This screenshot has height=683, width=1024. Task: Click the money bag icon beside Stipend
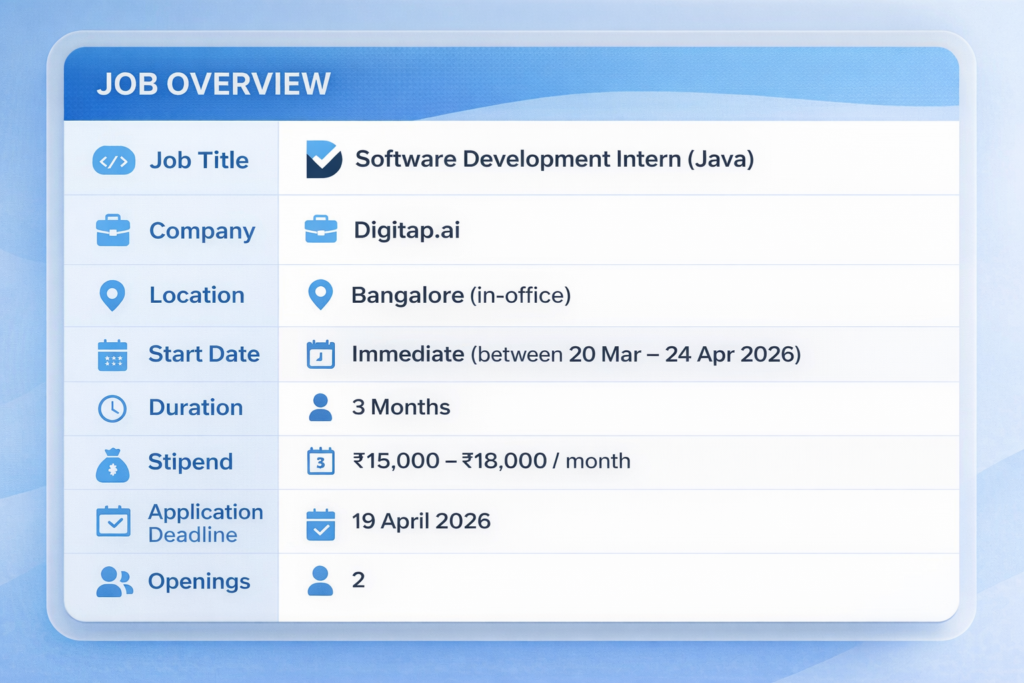(112, 463)
